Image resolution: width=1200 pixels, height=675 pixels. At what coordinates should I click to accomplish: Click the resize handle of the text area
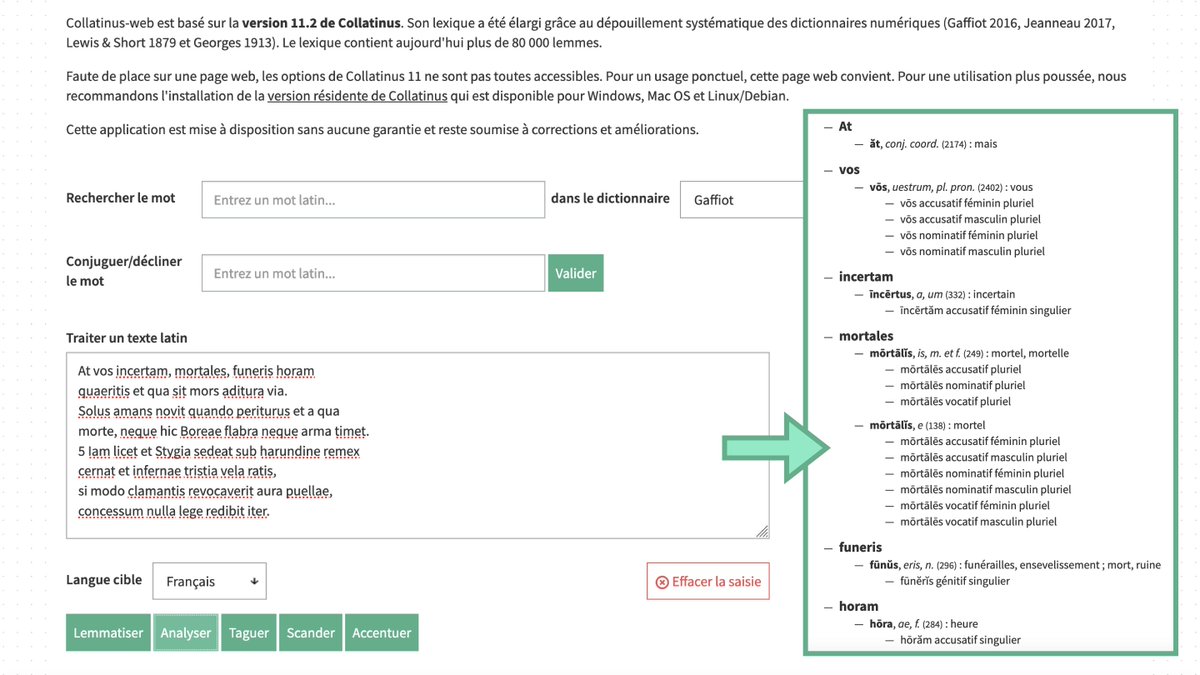763,533
